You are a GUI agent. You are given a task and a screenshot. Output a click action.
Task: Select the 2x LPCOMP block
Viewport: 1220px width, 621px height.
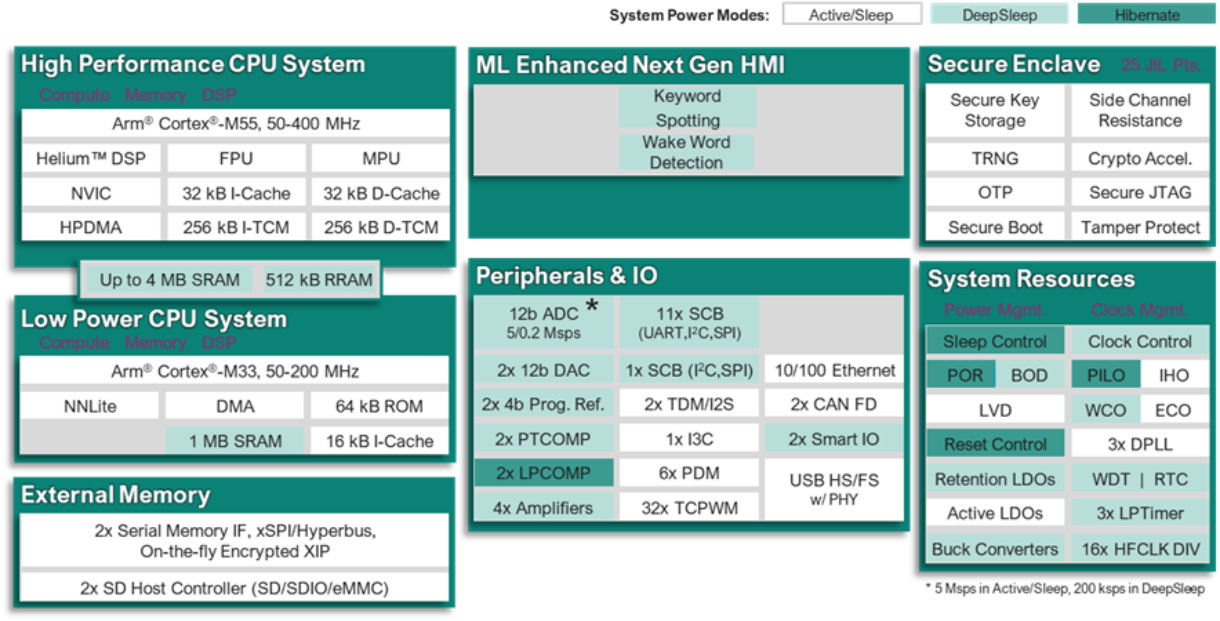[544, 473]
